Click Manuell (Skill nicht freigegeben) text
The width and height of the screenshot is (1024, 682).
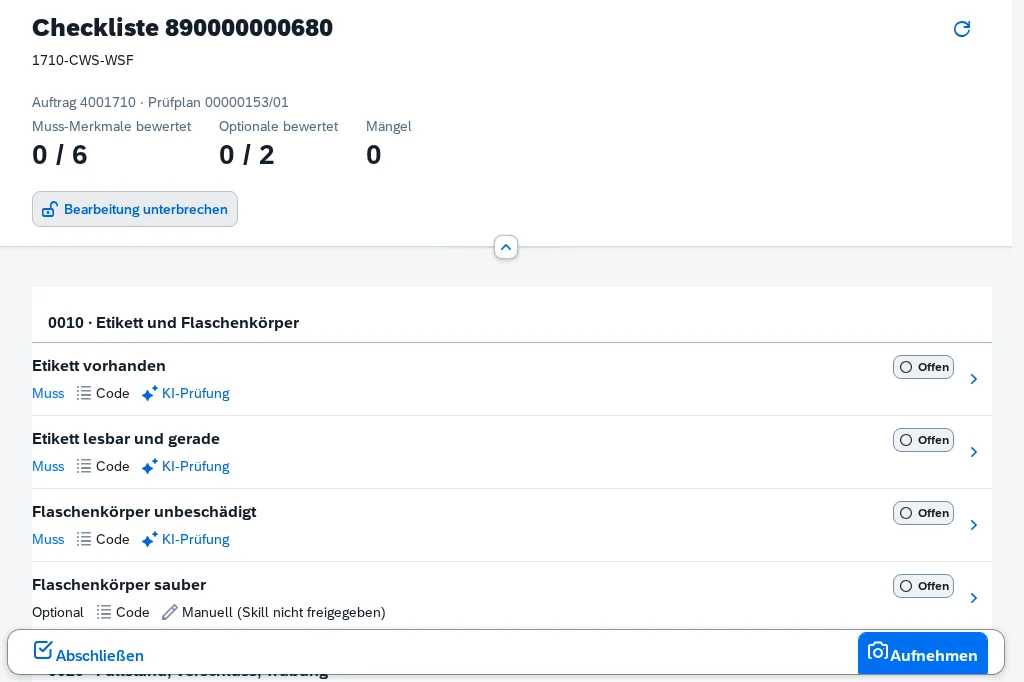pos(283,613)
